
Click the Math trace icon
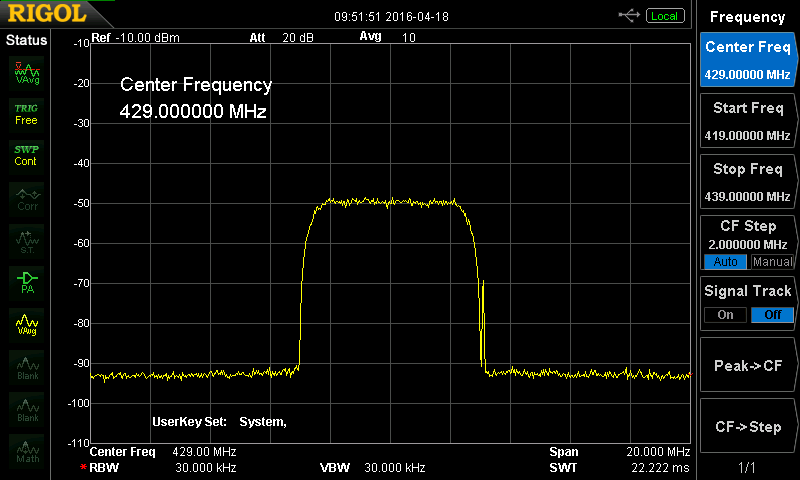(x=27, y=451)
